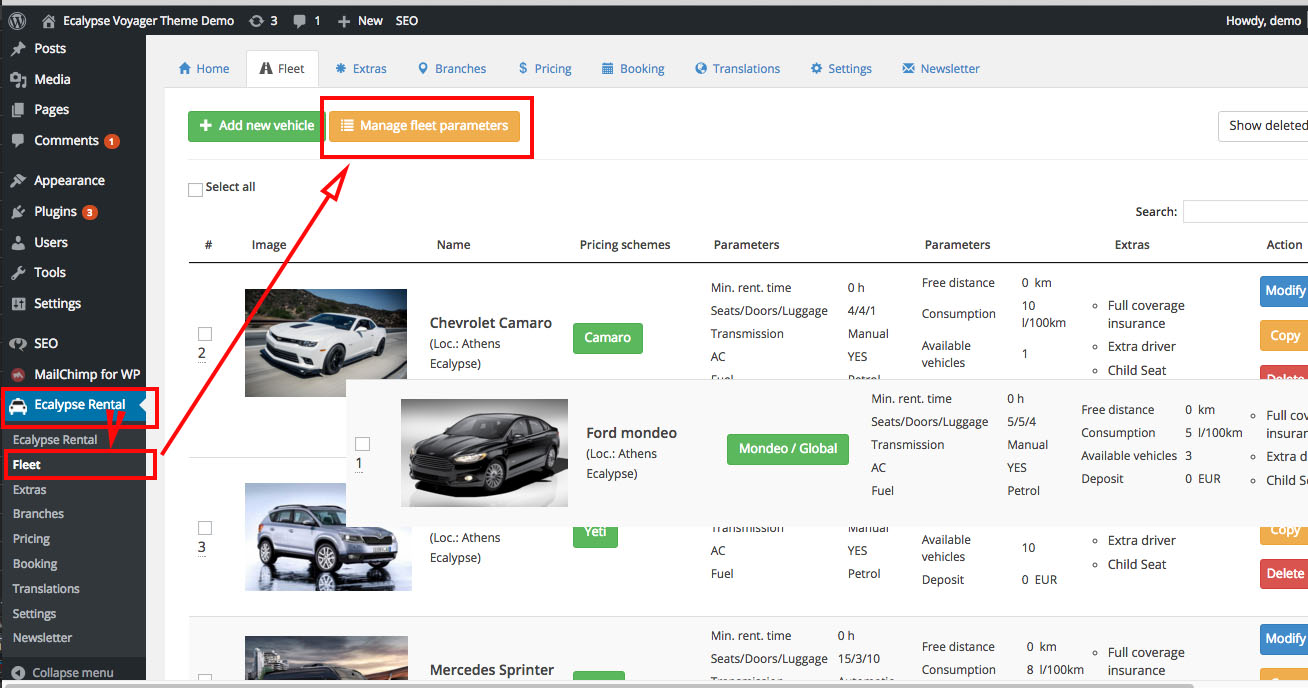Open the Translations tab
The height and width of the screenshot is (688, 1308).
click(737, 69)
